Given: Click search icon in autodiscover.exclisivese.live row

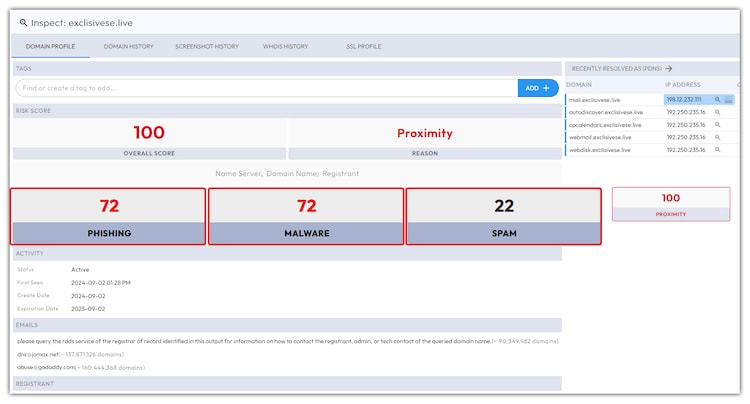Looking at the screenshot, I should coord(717,112).
